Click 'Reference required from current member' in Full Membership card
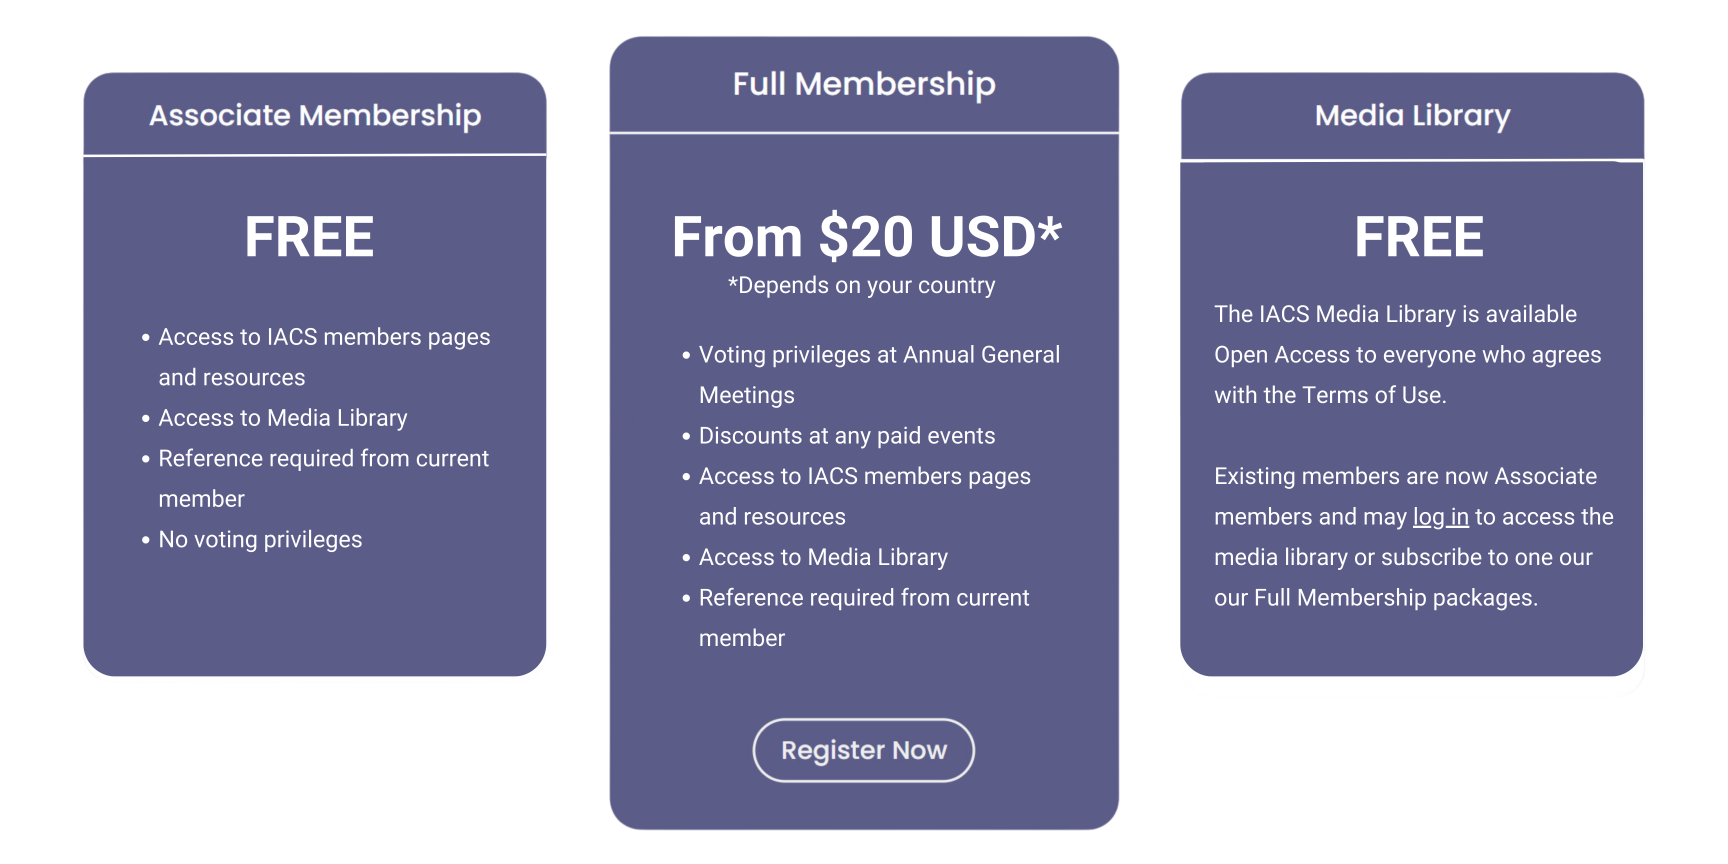The image size is (1728, 864). pos(864,598)
